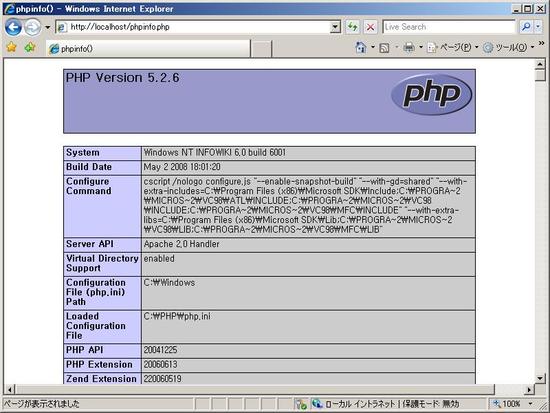Open the recent pages dropdown arrow
The image size is (550, 413).
click(x=47, y=27)
